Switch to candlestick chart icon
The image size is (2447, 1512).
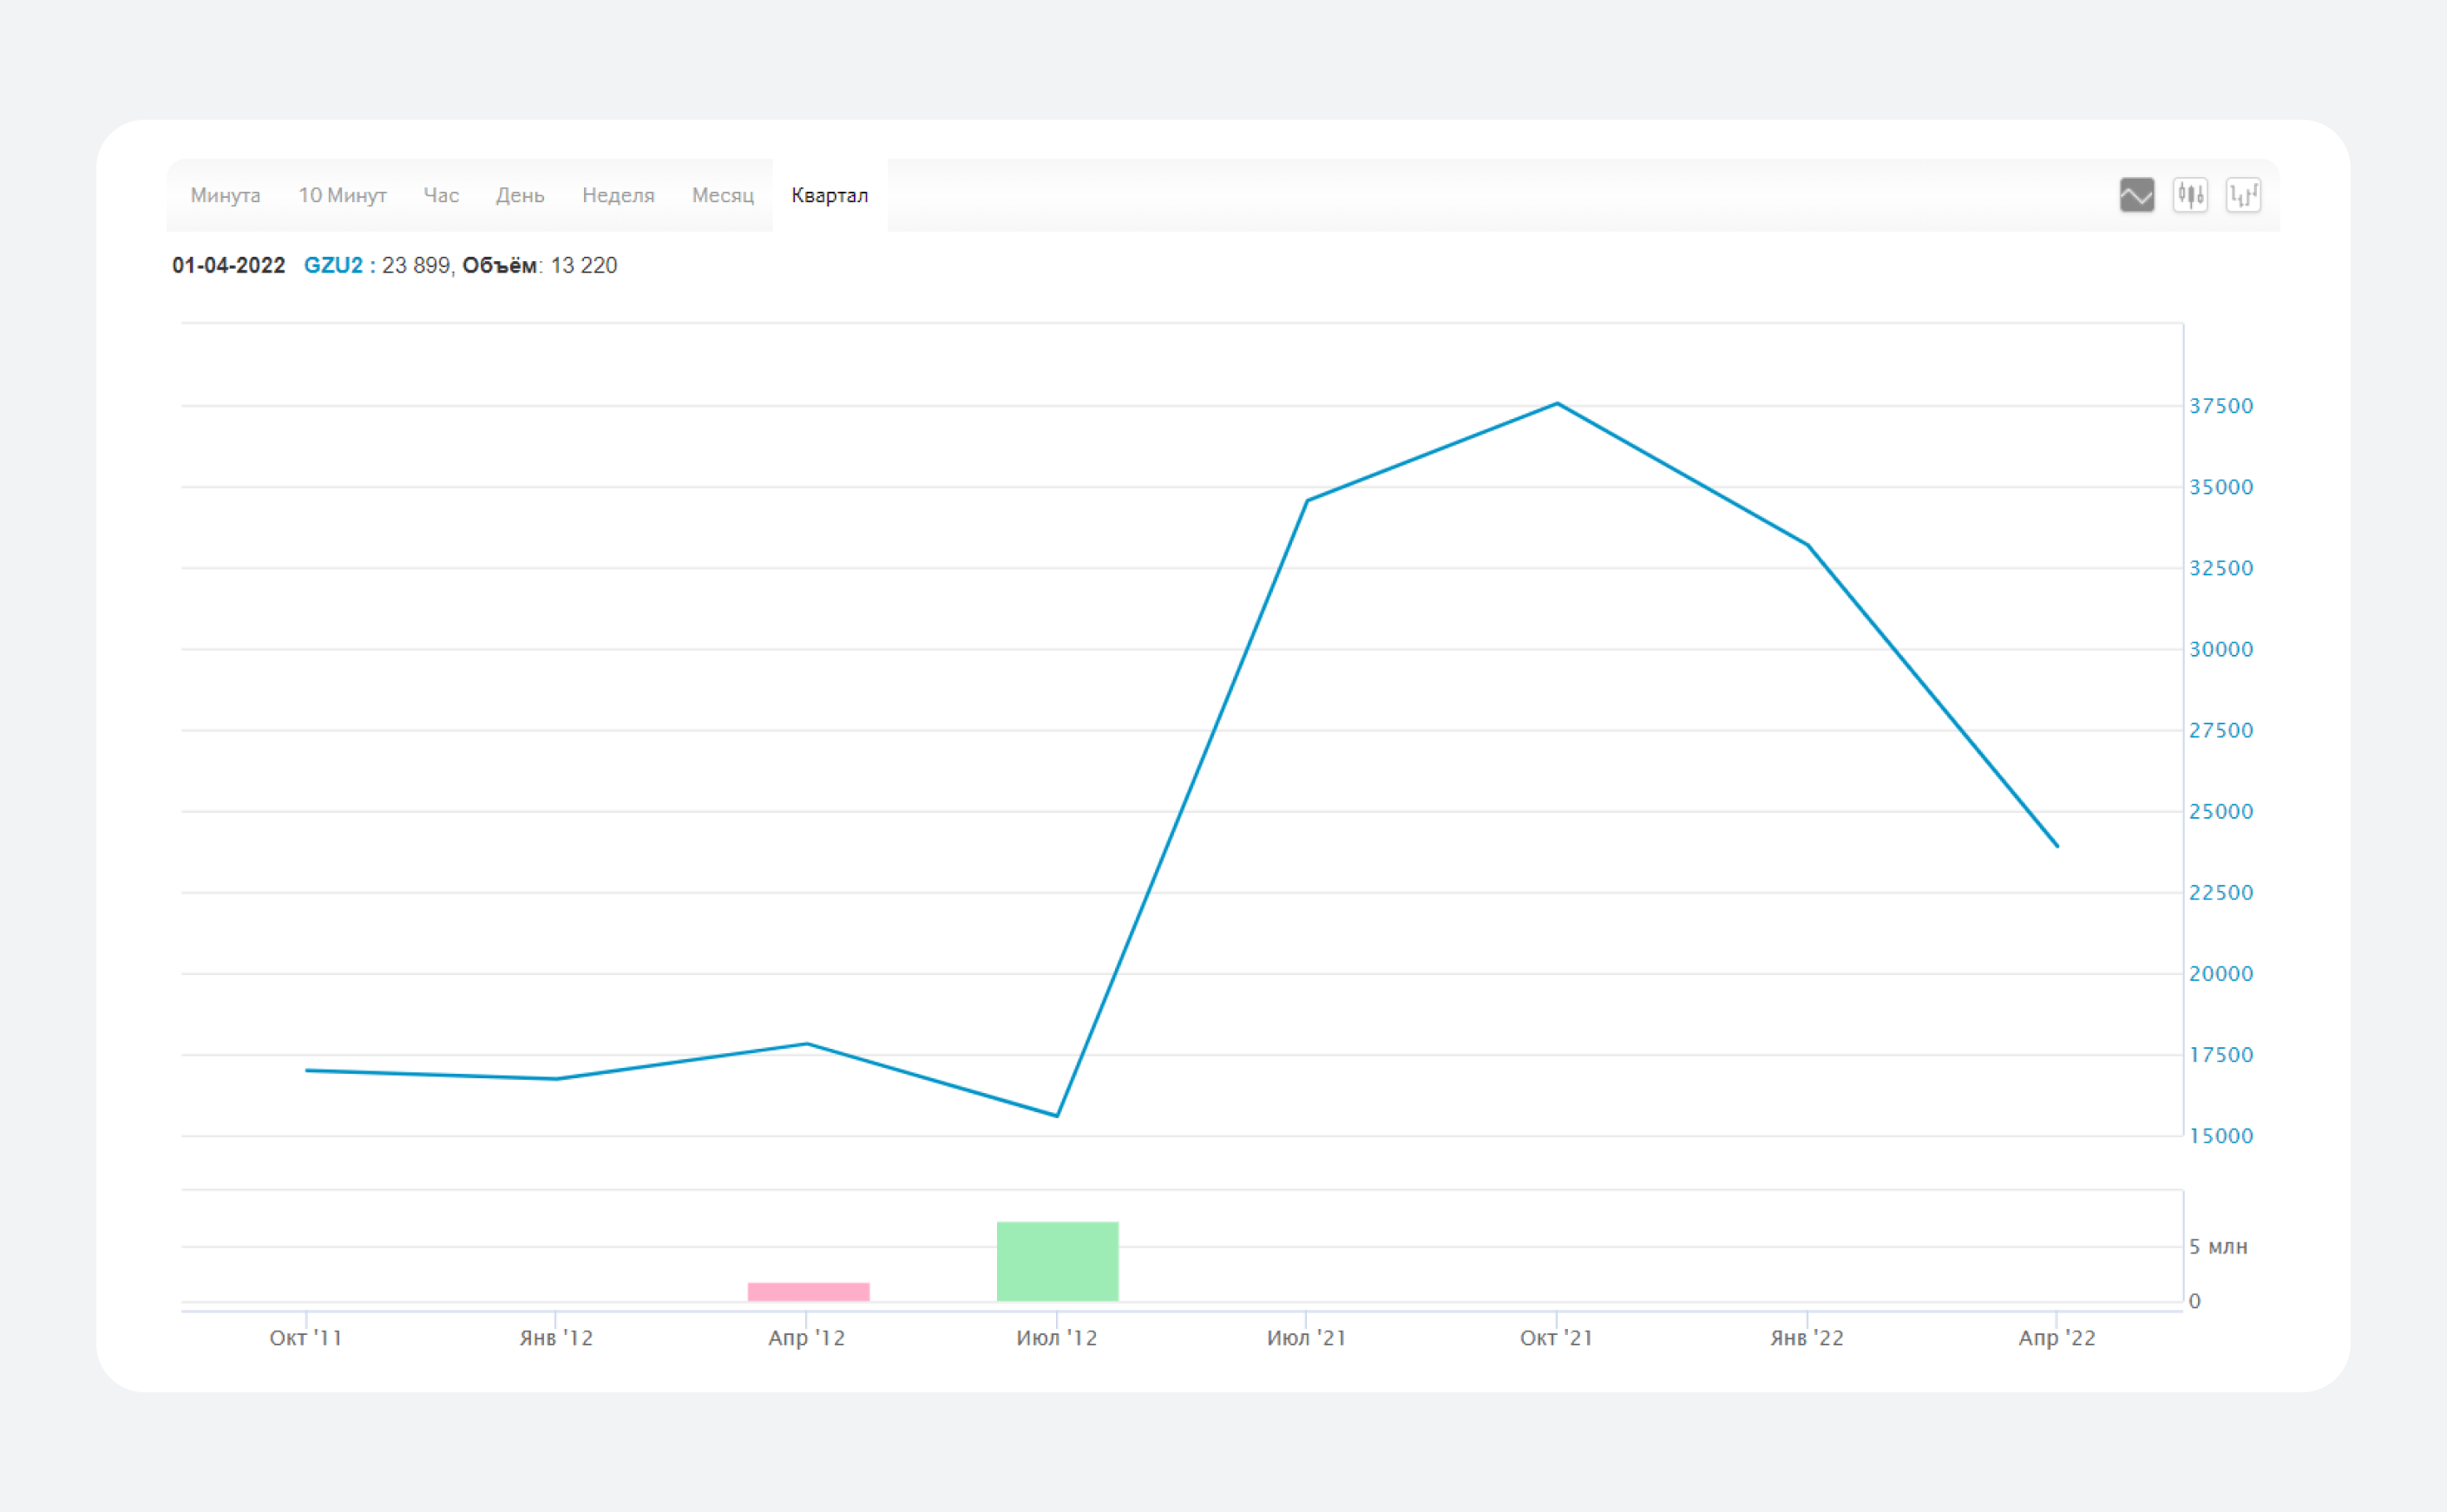pos(2189,195)
